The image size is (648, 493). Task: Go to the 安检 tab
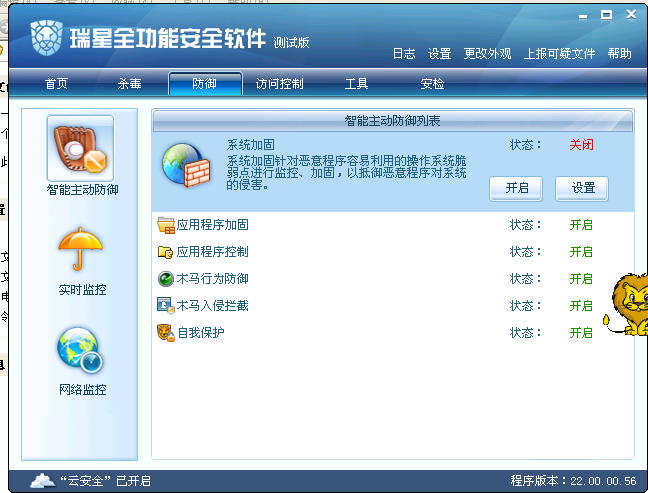click(432, 84)
